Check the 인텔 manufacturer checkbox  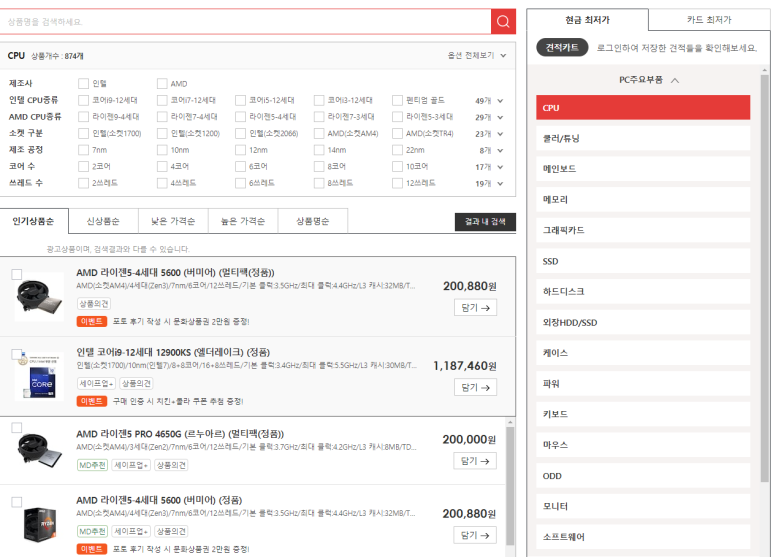(x=83, y=84)
